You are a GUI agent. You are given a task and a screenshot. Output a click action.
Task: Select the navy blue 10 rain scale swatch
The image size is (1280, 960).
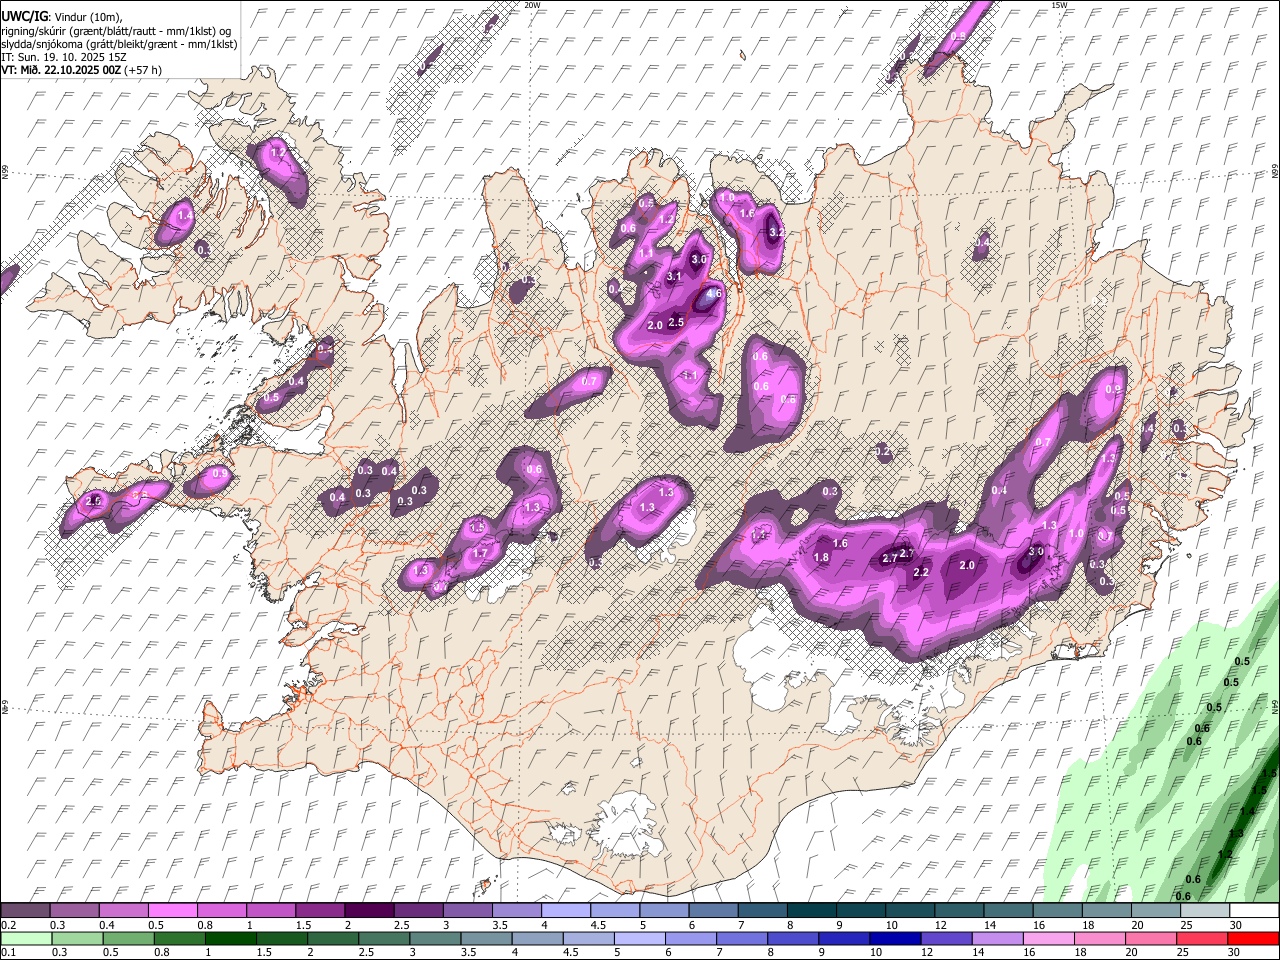click(x=894, y=939)
